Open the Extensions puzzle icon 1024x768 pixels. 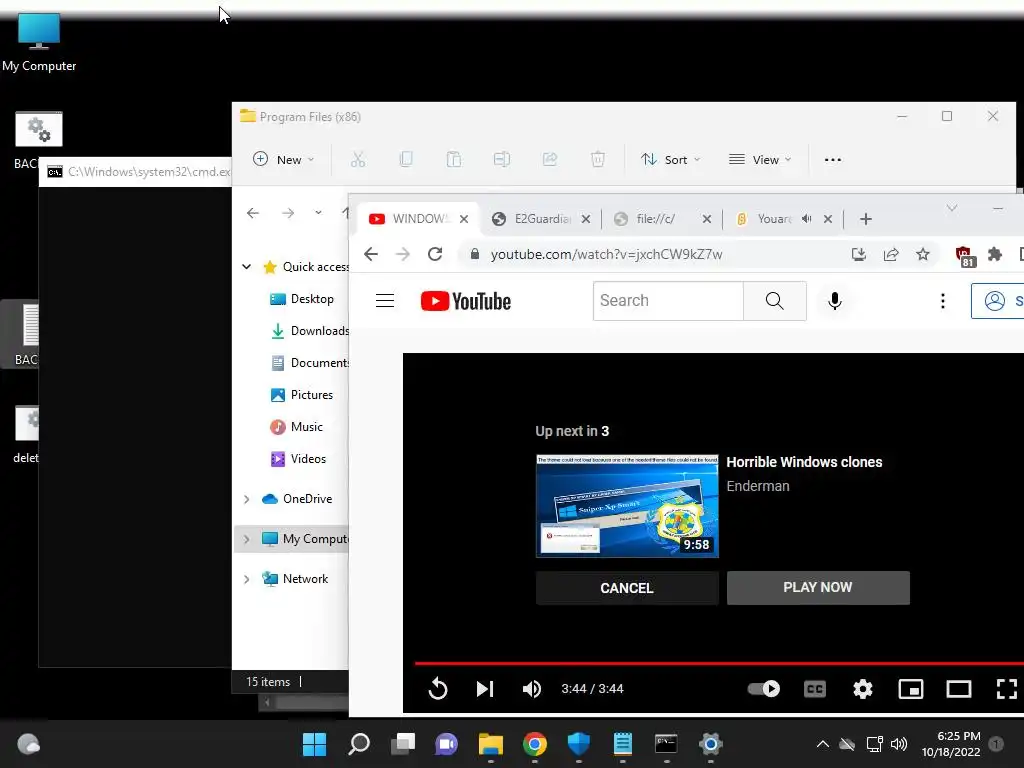pyautogui.click(x=995, y=254)
